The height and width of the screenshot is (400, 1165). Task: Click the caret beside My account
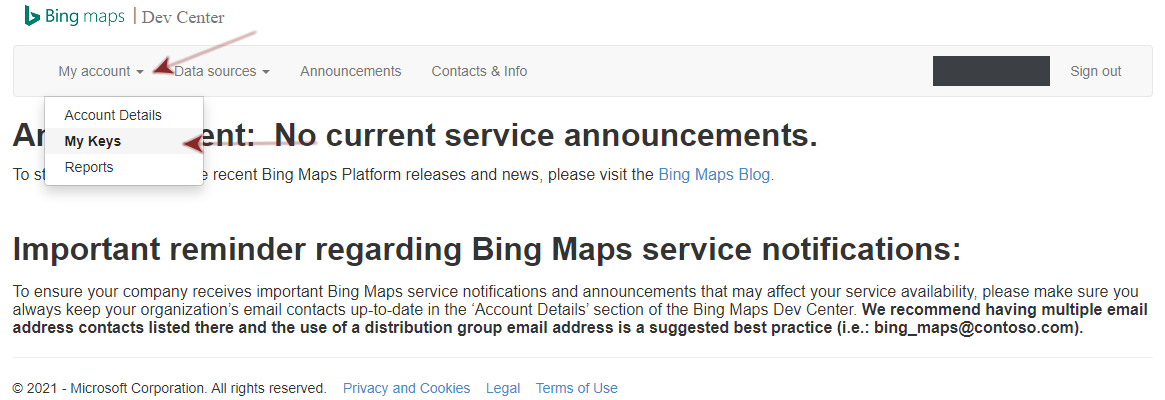(140, 72)
